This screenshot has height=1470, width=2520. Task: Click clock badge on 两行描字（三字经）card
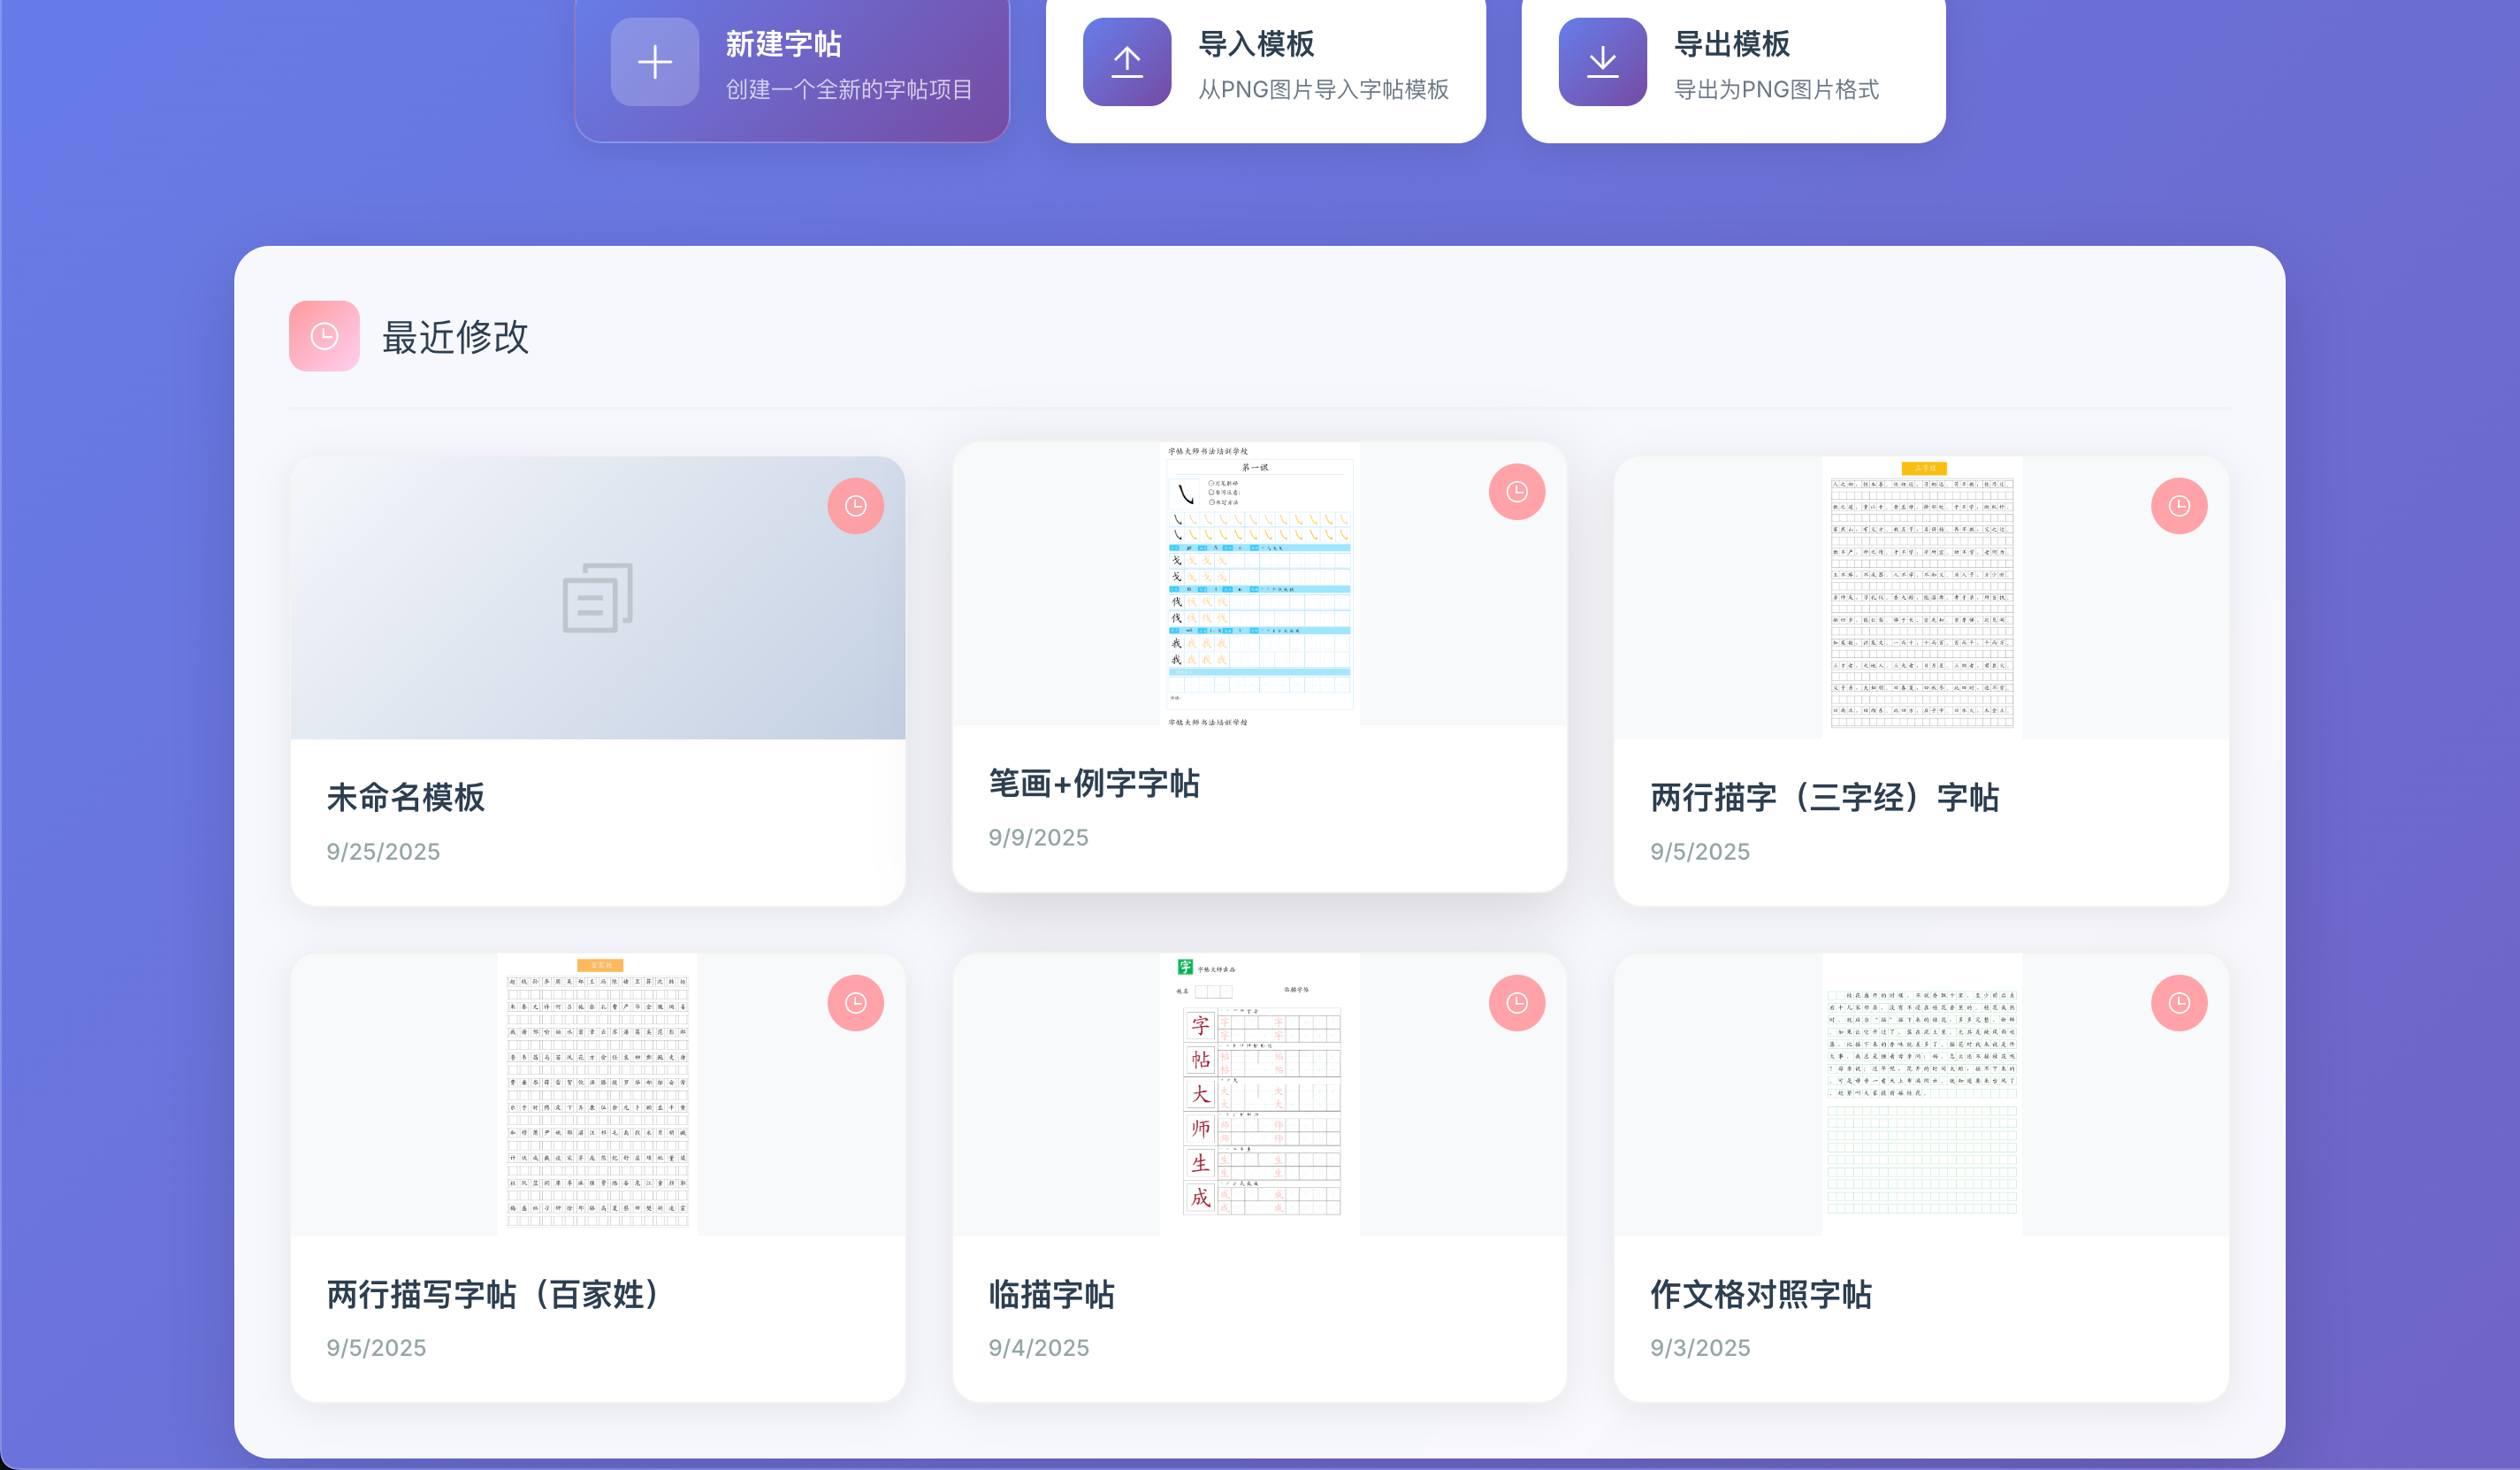(x=2178, y=506)
